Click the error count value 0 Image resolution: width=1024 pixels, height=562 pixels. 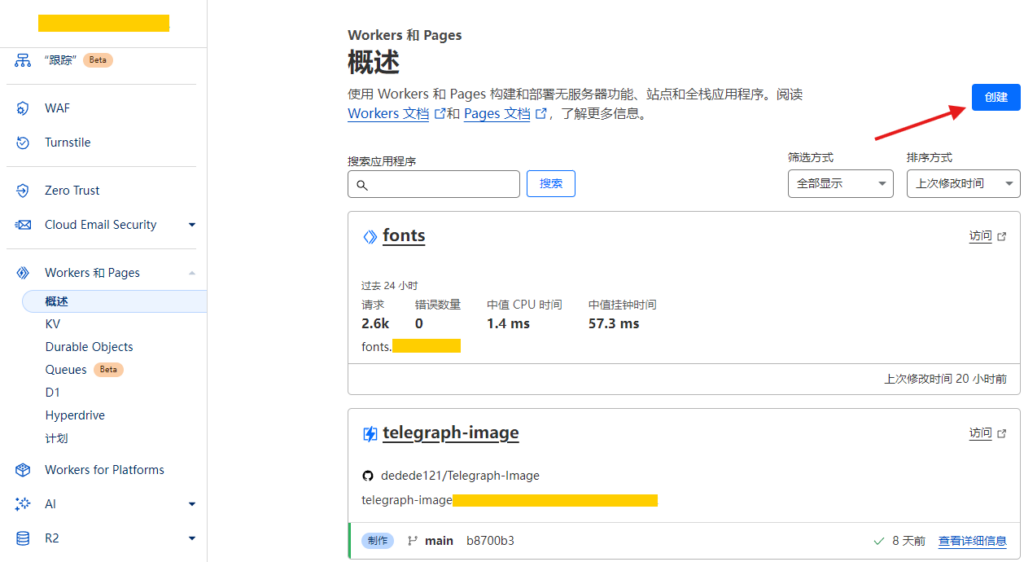coord(419,324)
